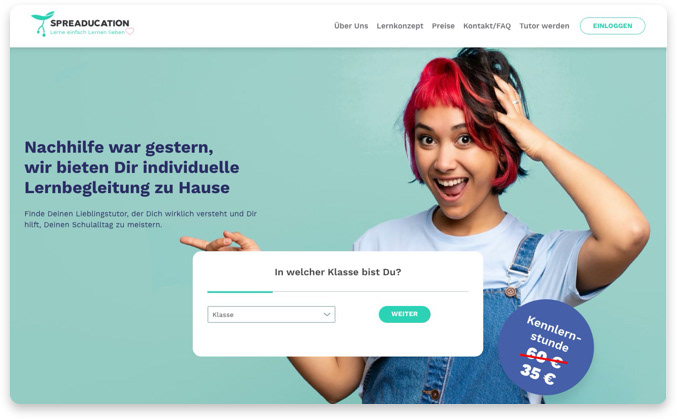Open the Klasse dropdown
This screenshot has width=677, height=419.
coord(271,314)
